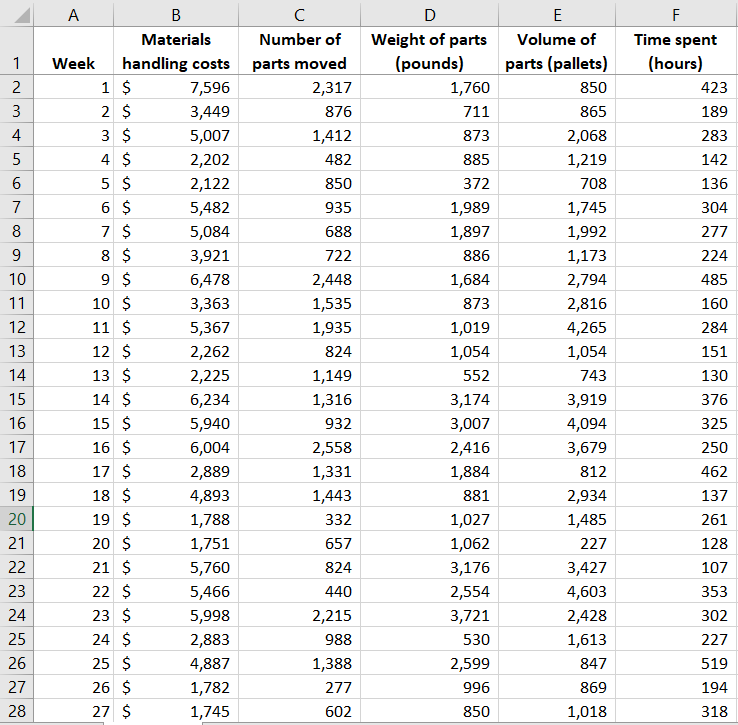The height and width of the screenshot is (725, 738).
Task: Select column A header
Action: pyautogui.click(x=73, y=15)
